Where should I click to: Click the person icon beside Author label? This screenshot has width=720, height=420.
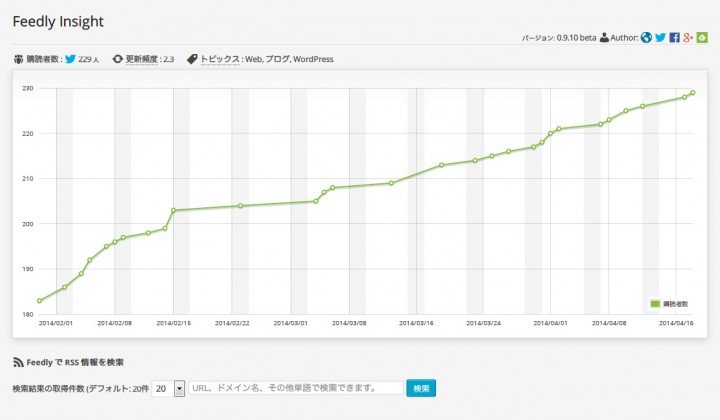tap(604, 38)
